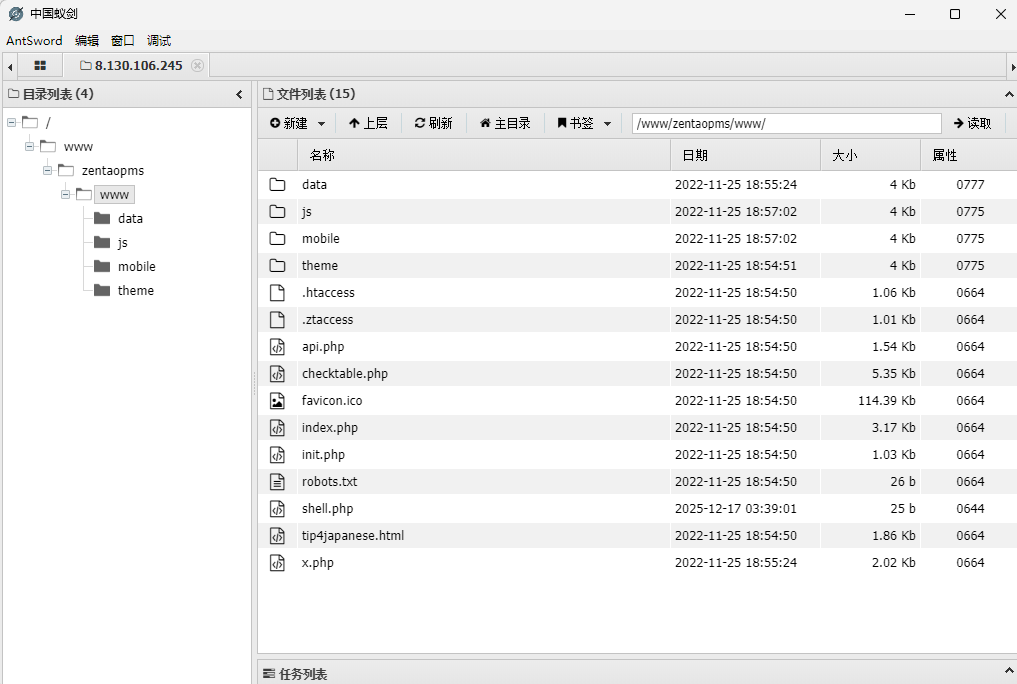
Task: Click the robots.txt document icon
Action: pos(277,481)
